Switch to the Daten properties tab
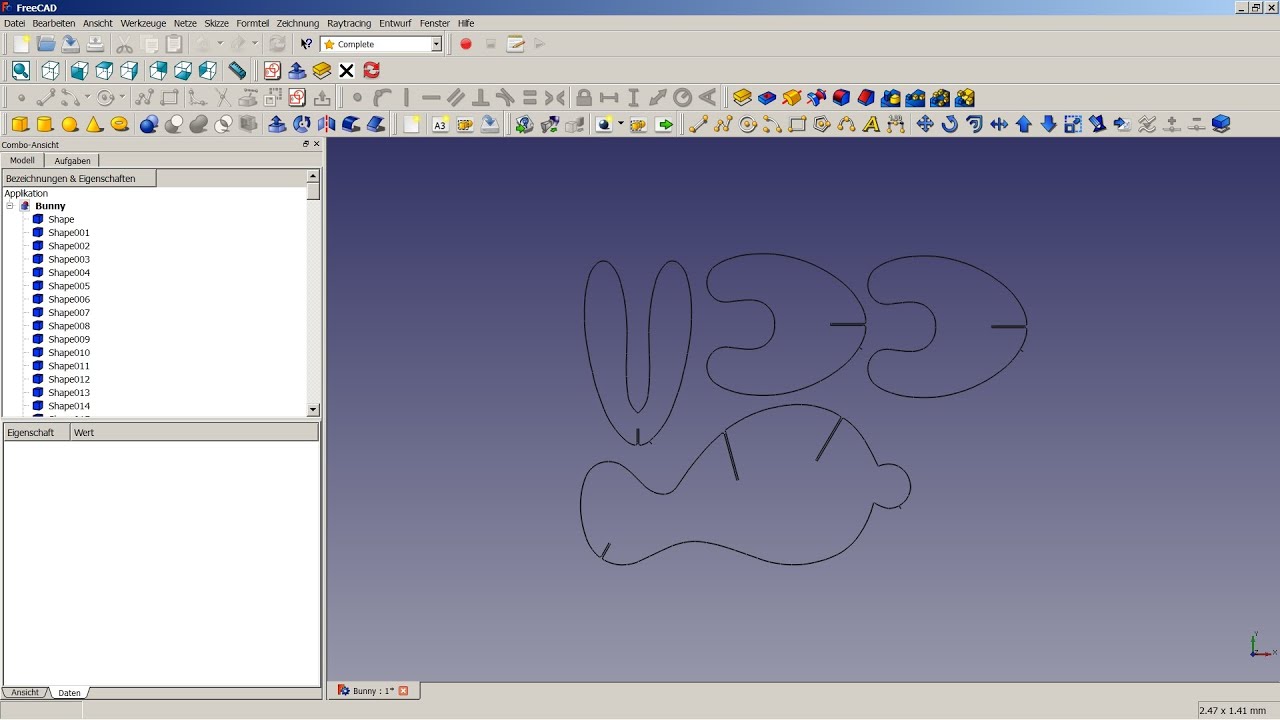The width and height of the screenshot is (1280, 720). pos(69,692)
